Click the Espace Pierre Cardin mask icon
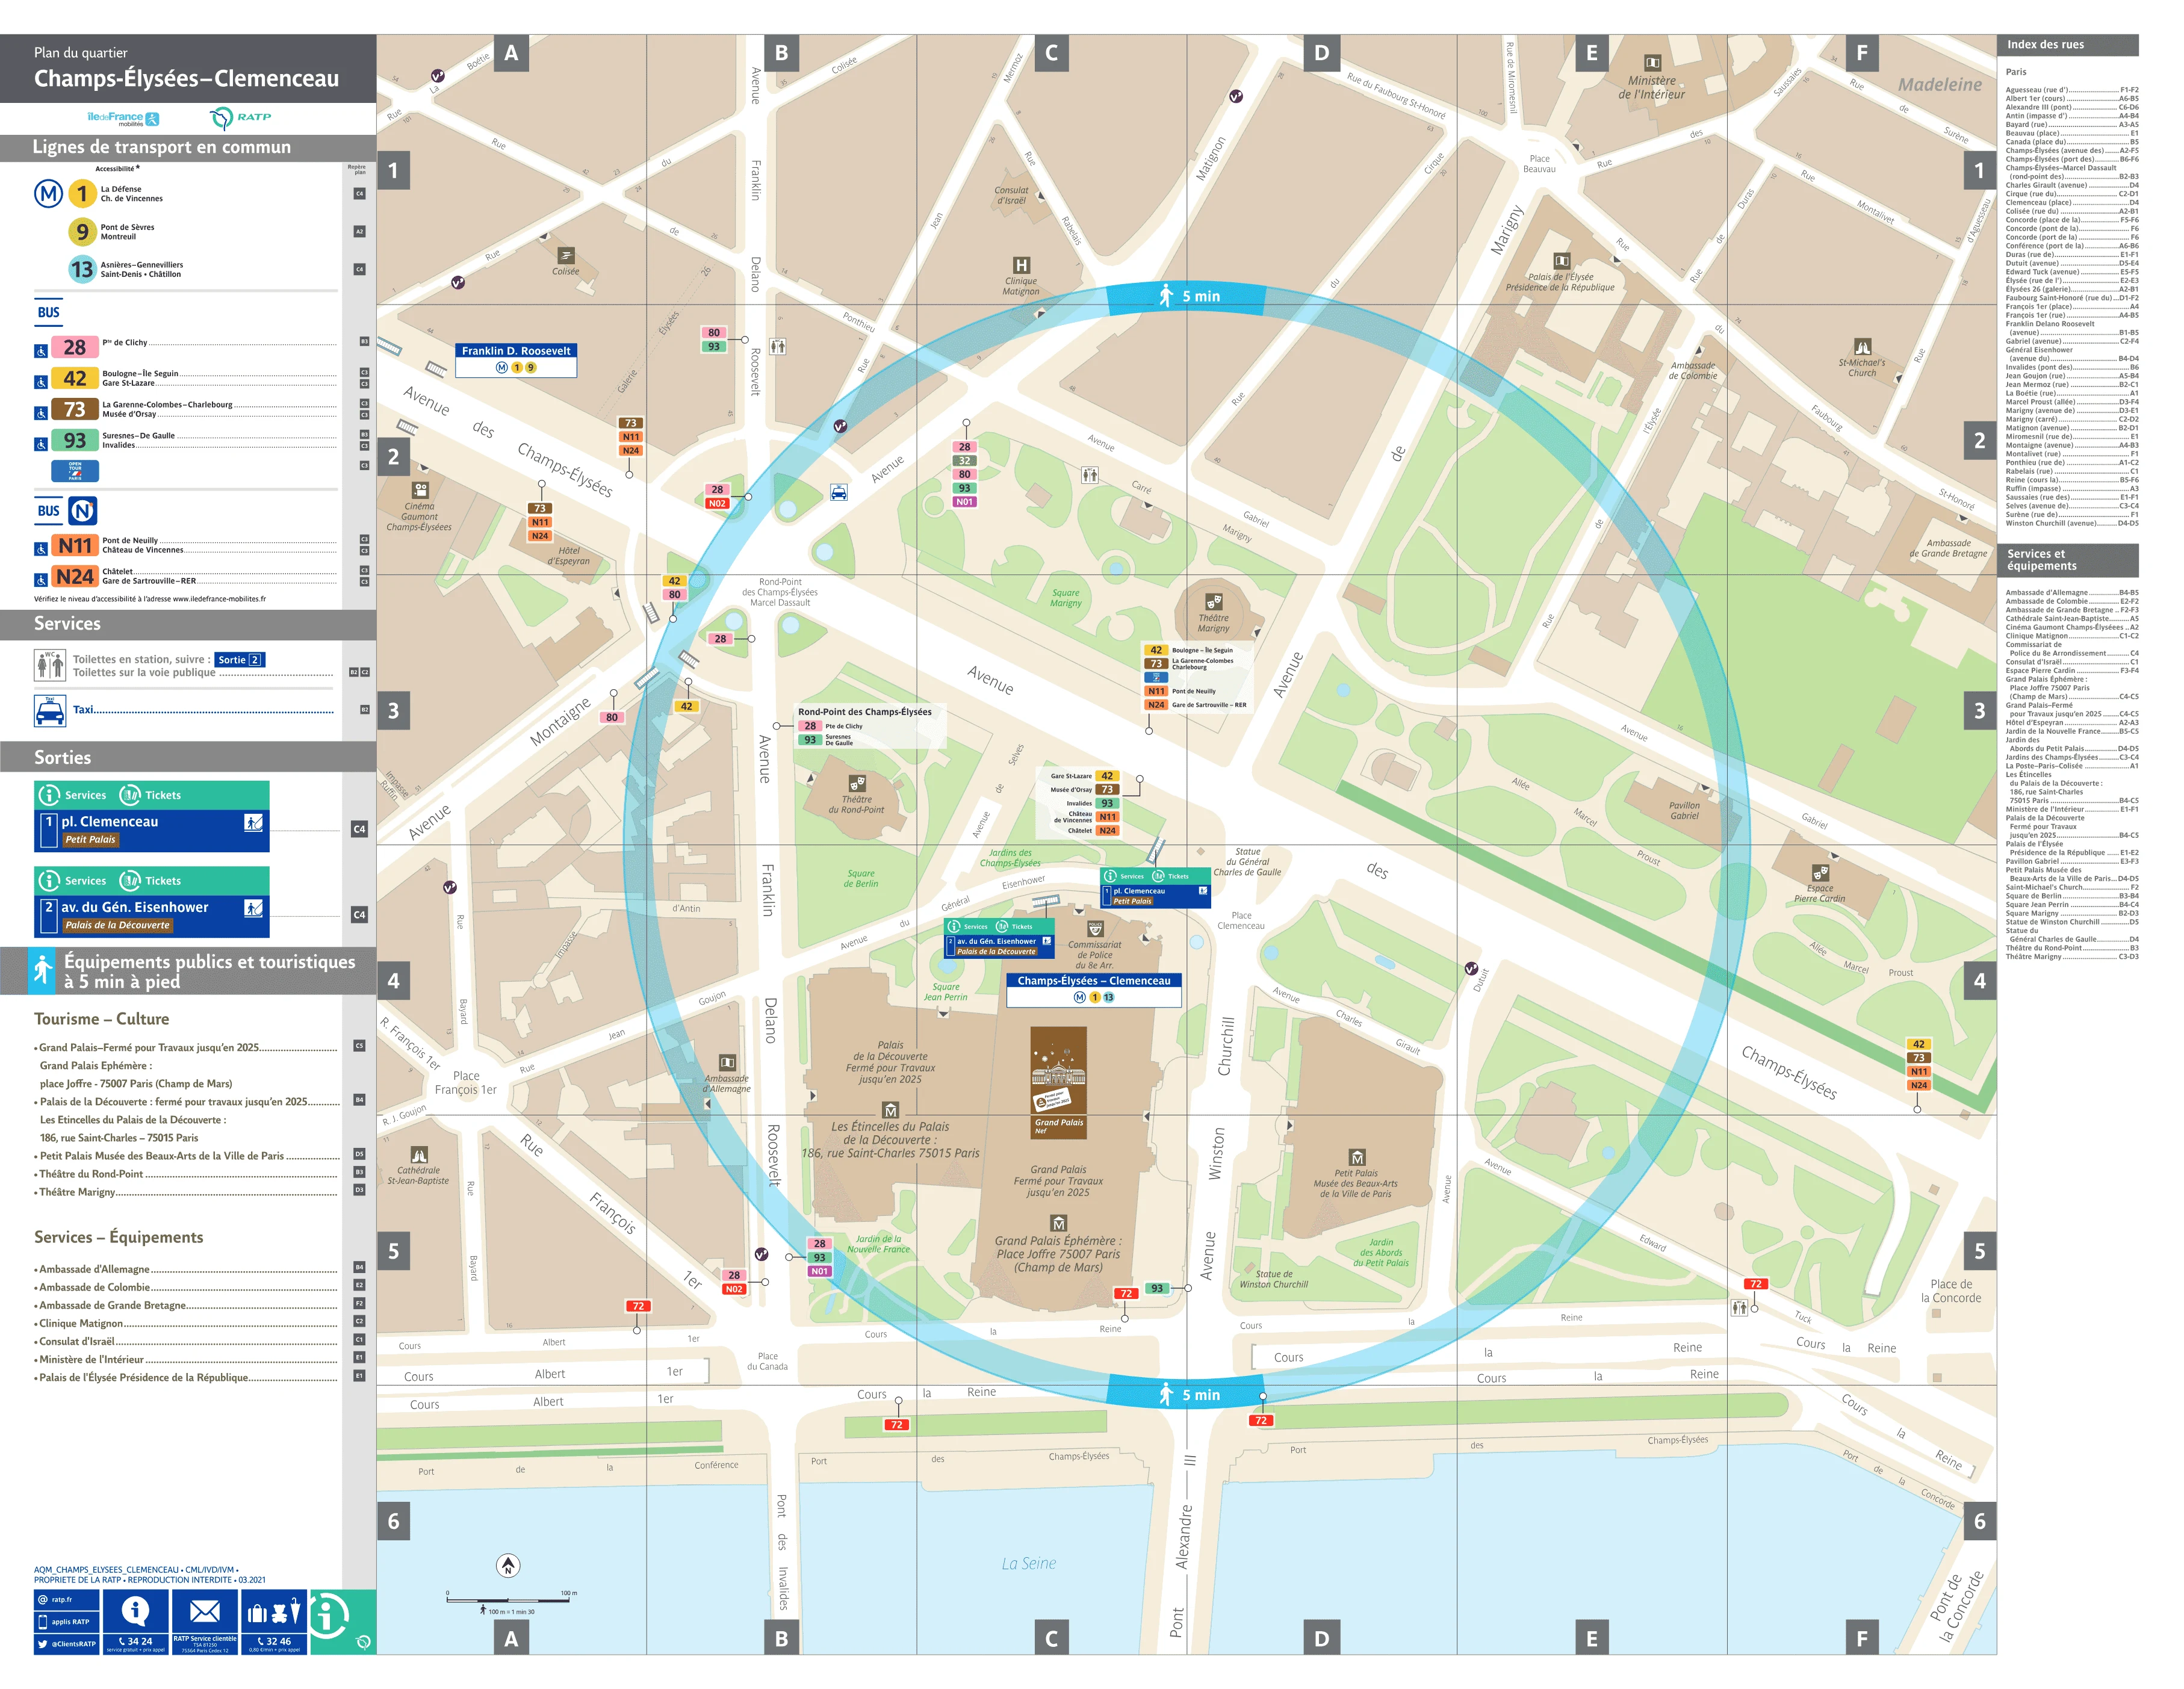2184x1689 pixels. (x=1820, y=873)
